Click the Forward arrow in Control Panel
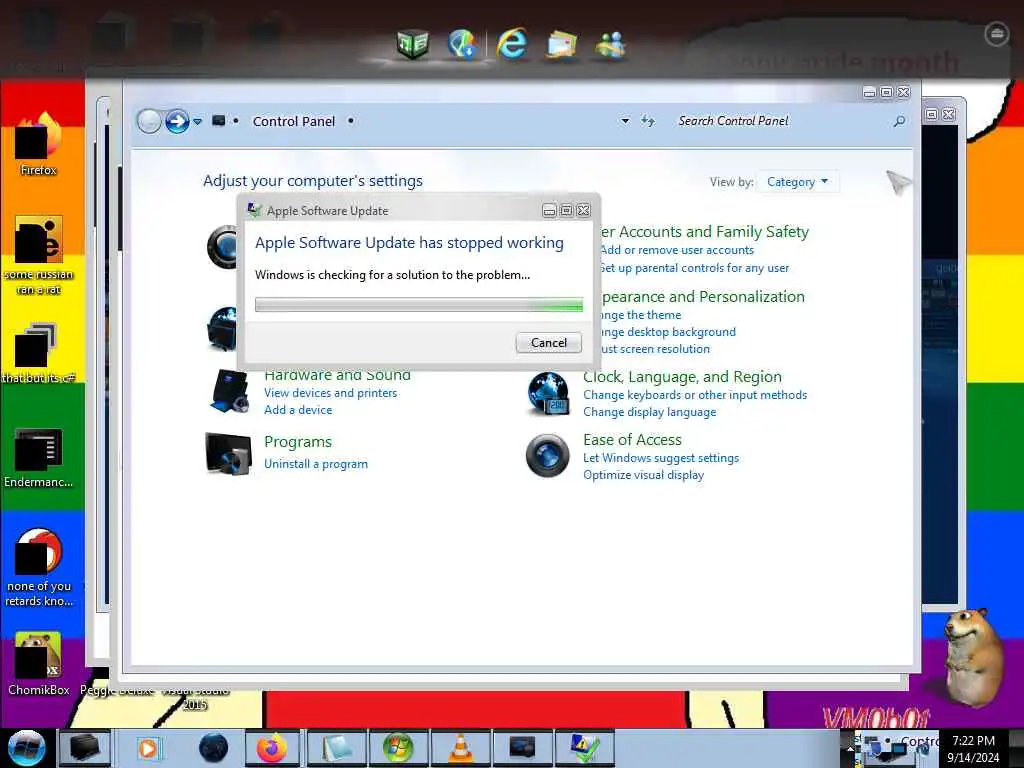This screenshot has height=768, width=1024. coord(177,121)
